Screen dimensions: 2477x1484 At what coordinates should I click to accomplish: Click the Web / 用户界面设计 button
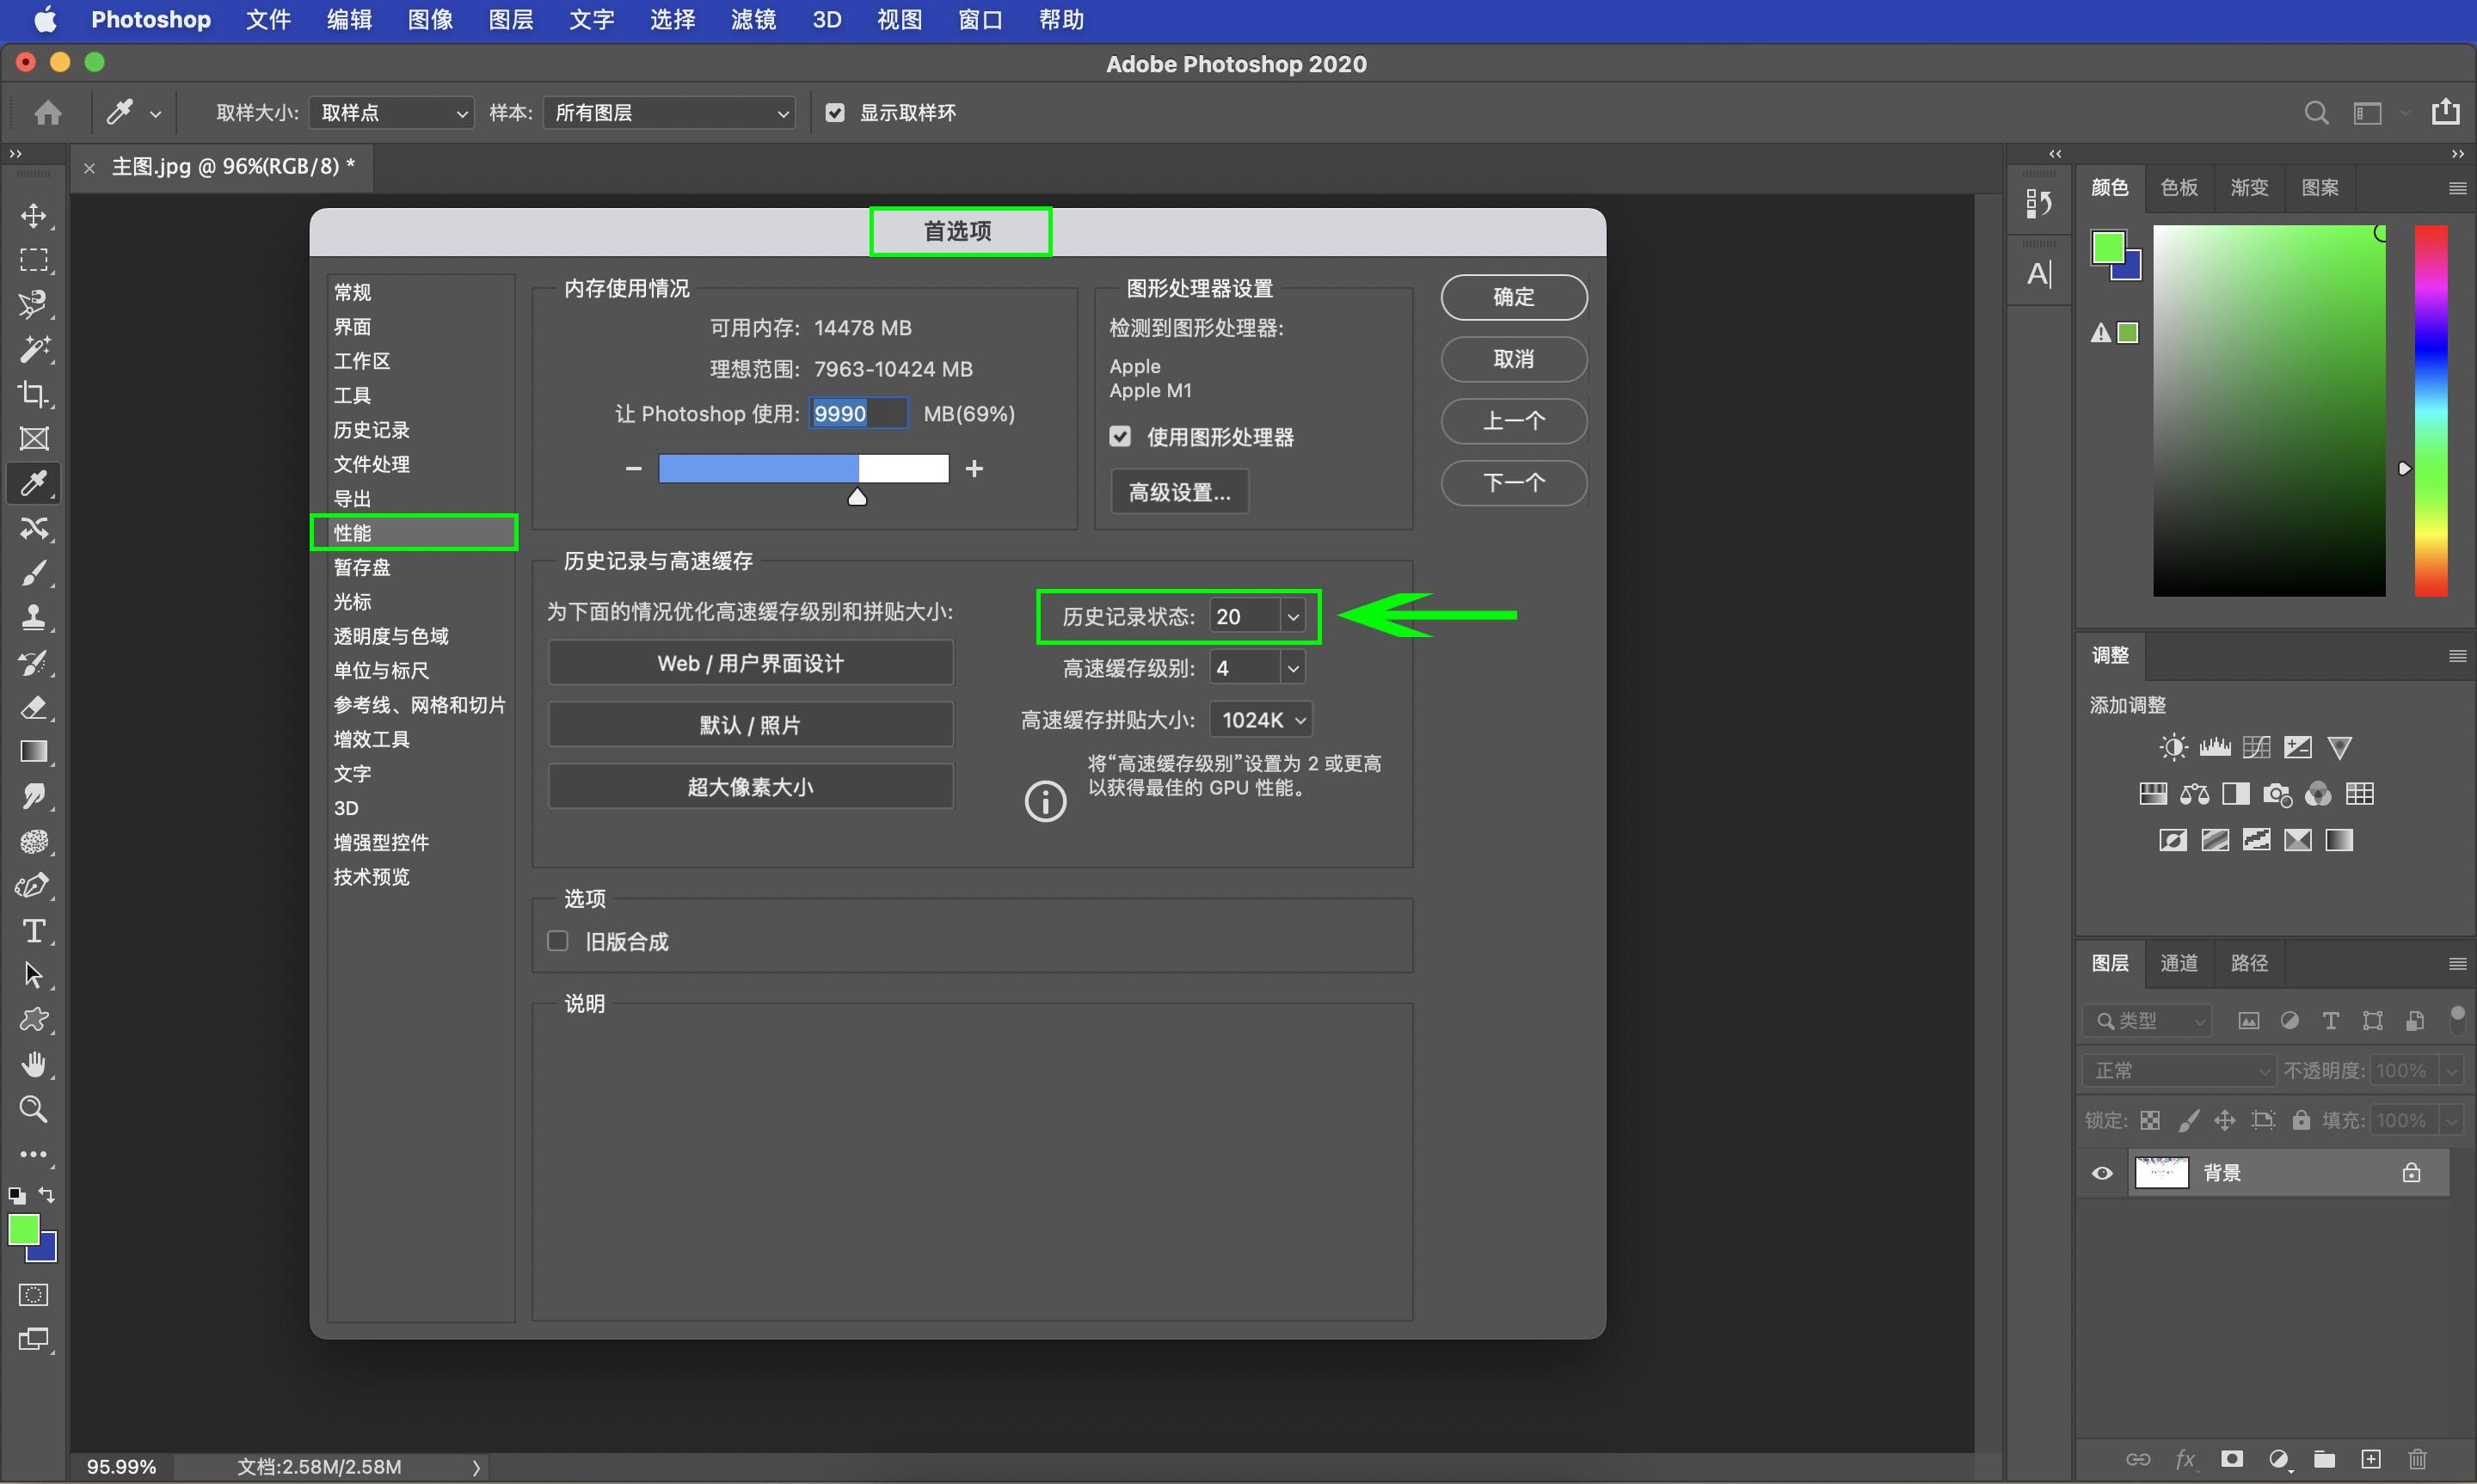click(x=751, y=663)
